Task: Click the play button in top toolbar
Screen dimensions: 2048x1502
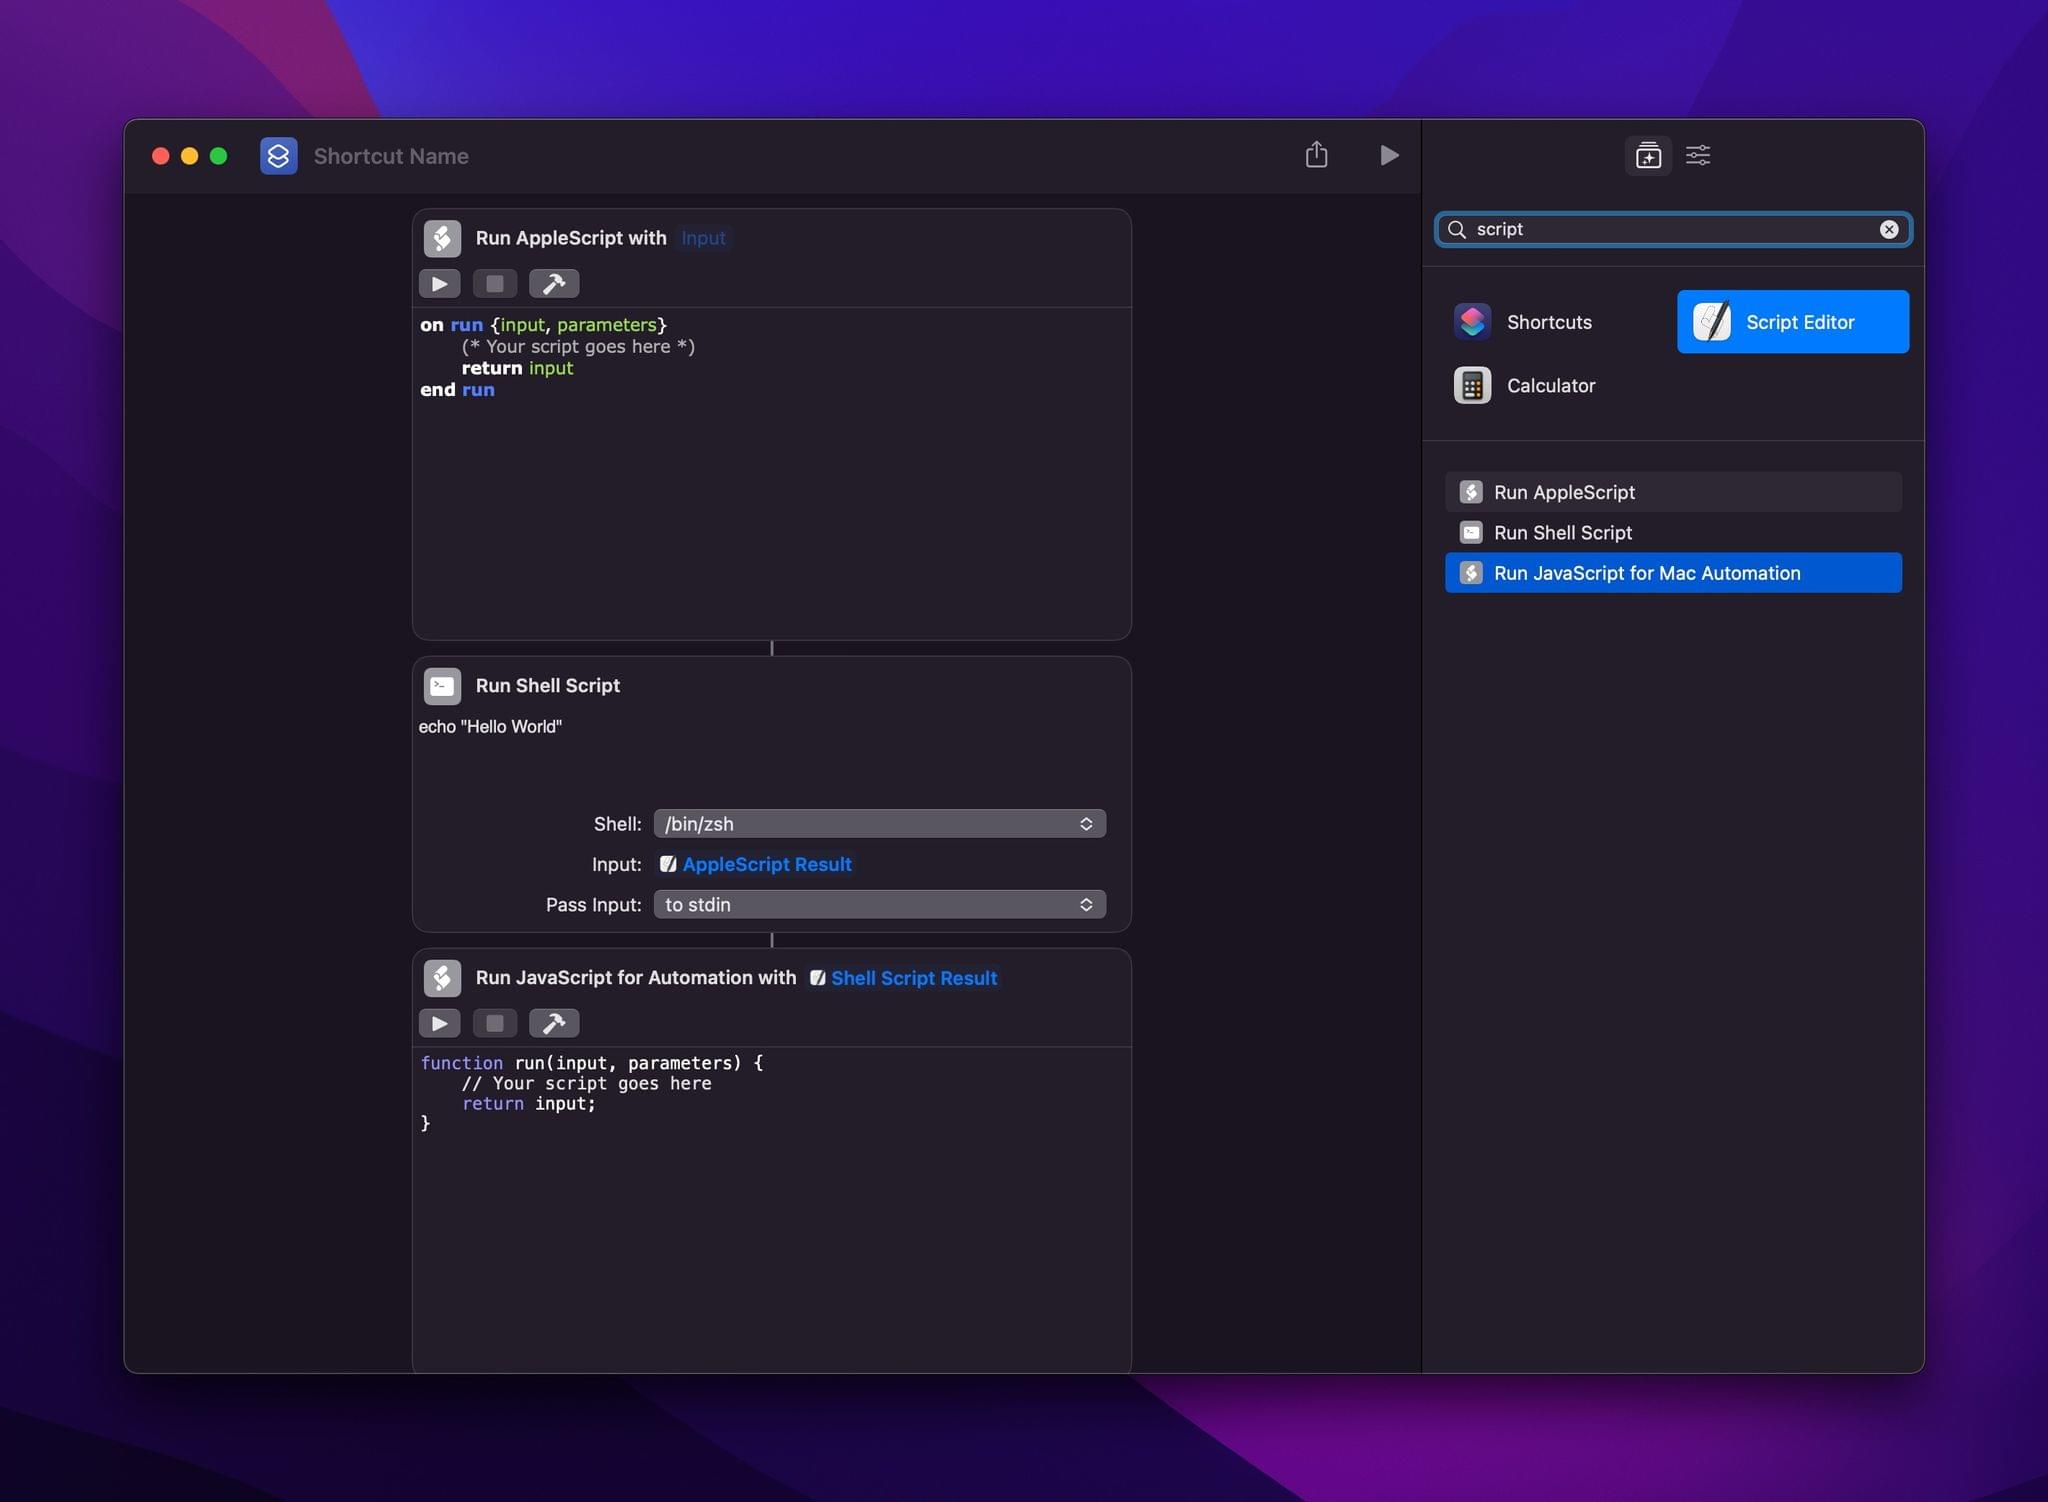Action: (x=1387, y=154)
